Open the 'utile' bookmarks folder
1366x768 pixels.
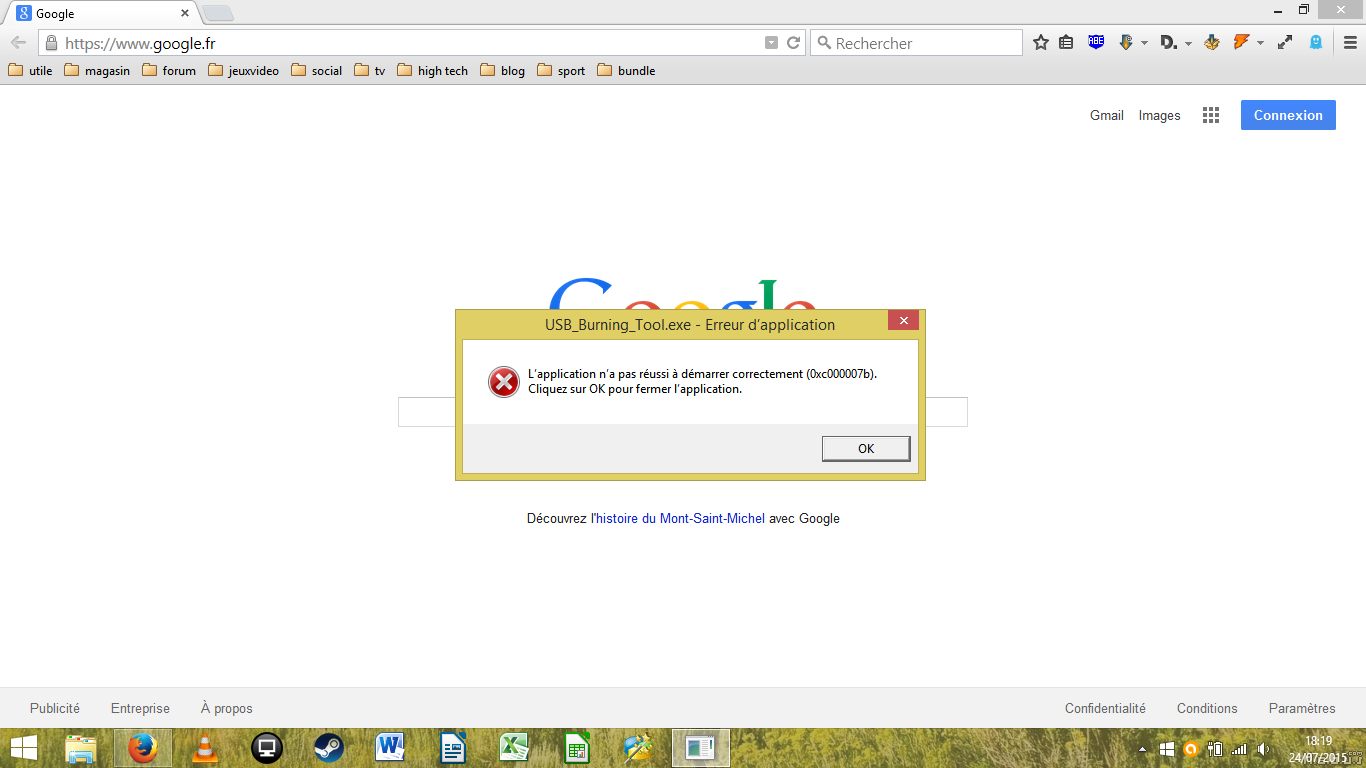tap(30, 71)
